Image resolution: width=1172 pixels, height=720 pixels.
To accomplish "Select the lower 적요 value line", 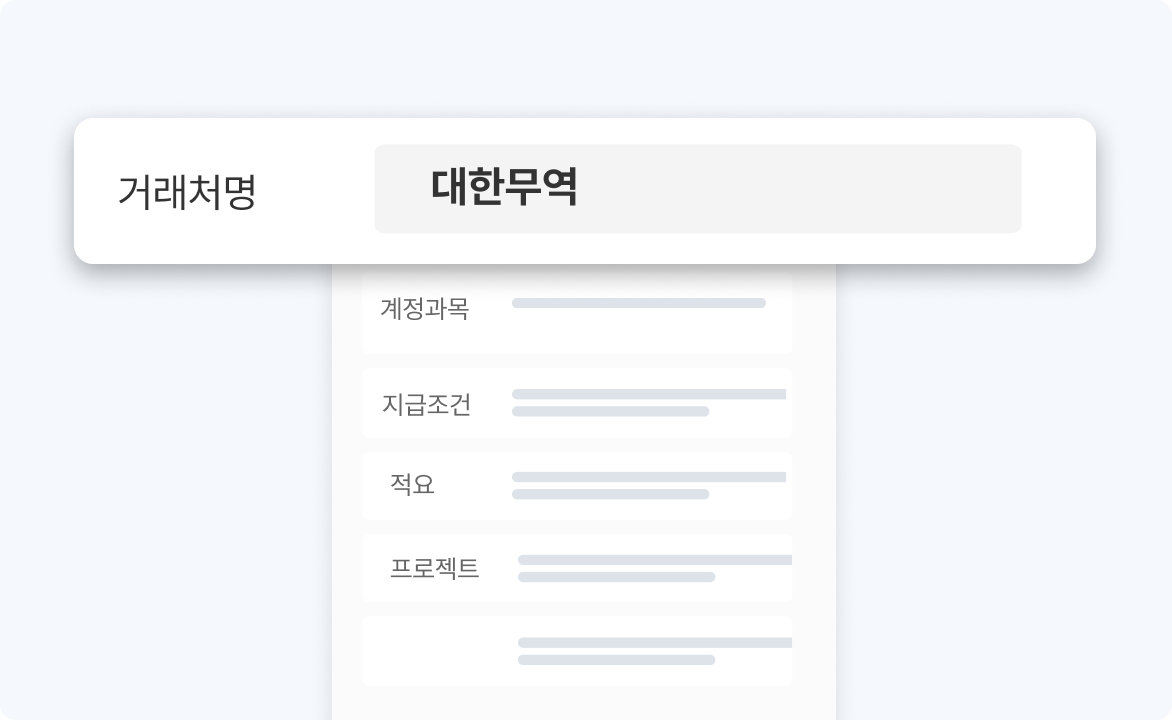I will coord(610,494).
